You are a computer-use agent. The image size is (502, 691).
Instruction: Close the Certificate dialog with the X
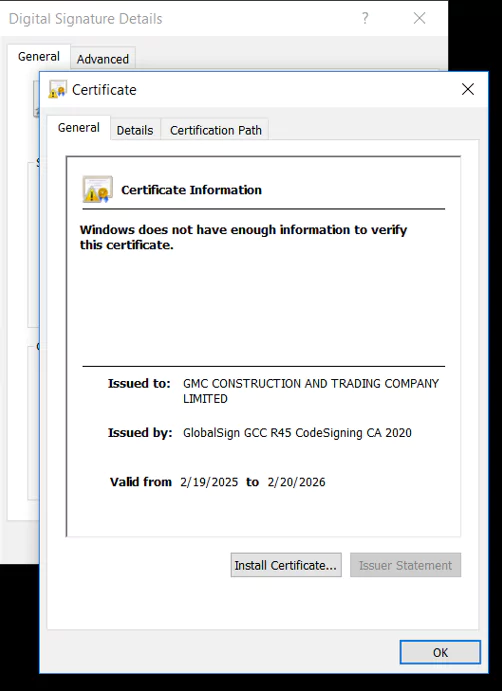468,89
